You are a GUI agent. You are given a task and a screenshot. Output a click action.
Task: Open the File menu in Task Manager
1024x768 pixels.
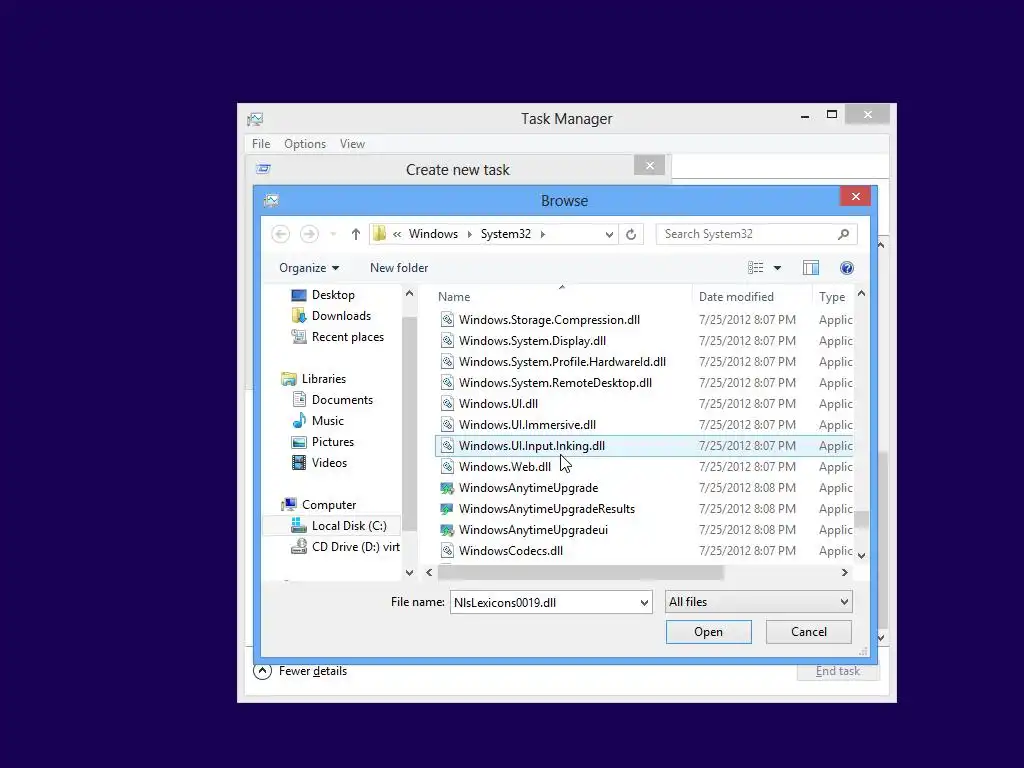click(261, 144)
